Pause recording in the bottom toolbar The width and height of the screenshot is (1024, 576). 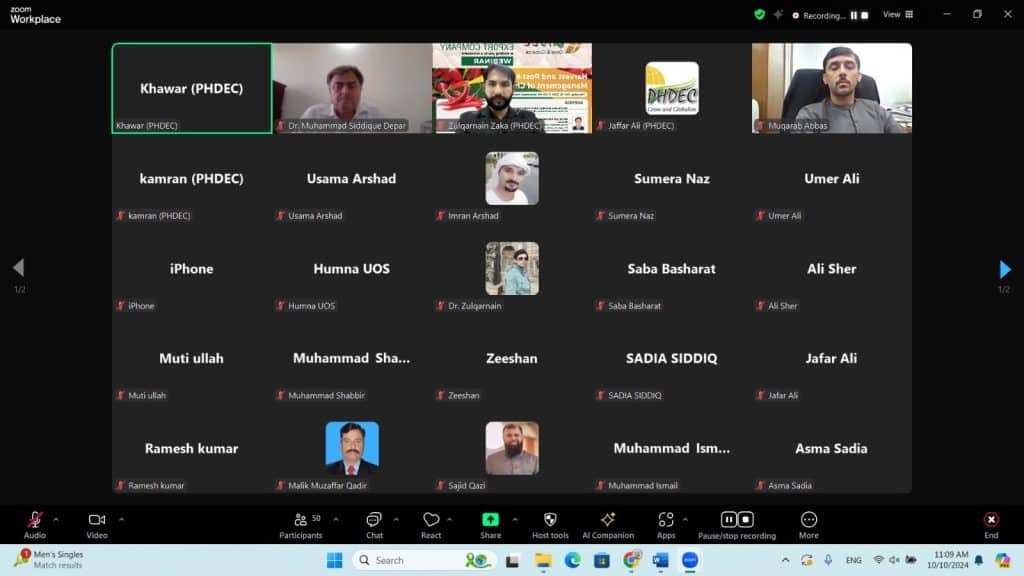[x=729, y=519]
